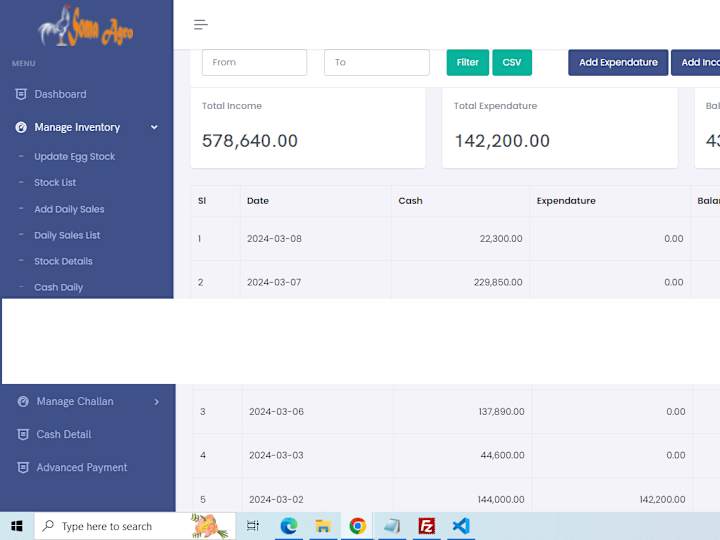Click the Add Expendature button

coord(618,62)
